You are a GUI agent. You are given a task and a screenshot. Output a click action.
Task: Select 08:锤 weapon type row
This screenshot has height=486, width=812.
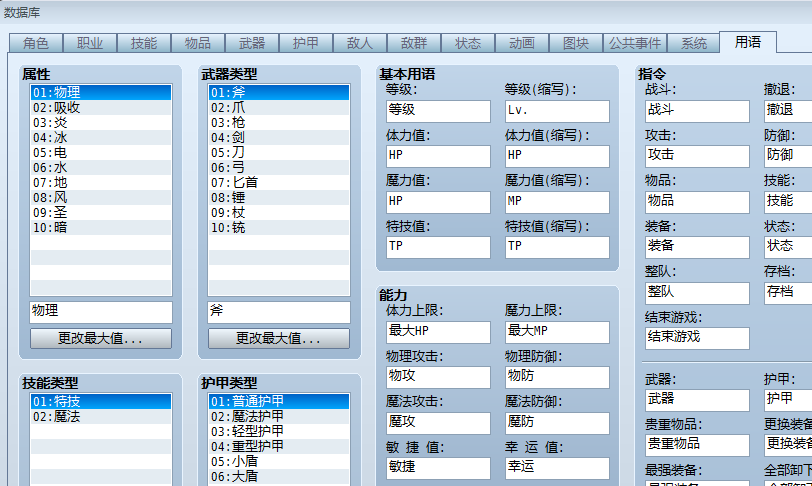(279, 198)
